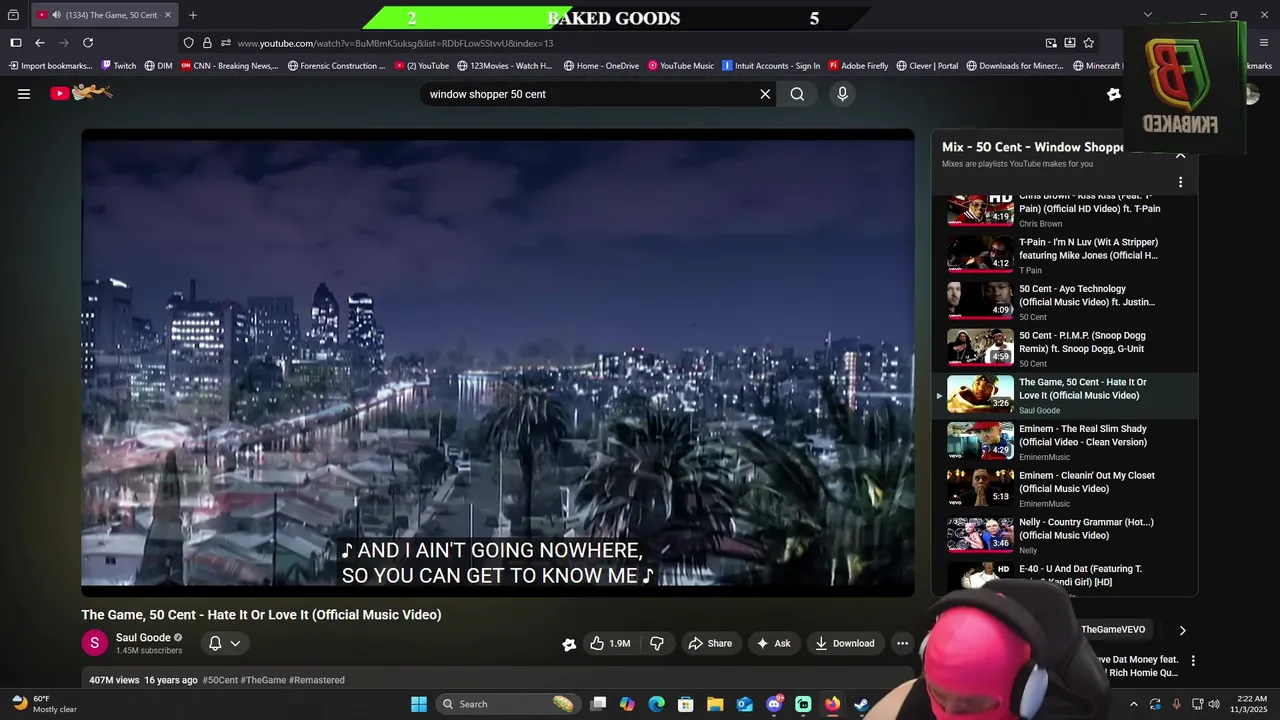Open the Mix playlist options menu

coord(1180,182)
